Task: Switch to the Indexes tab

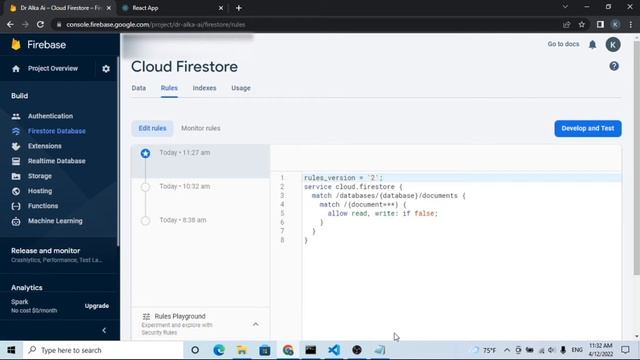Action: click(x=204, y=88)
